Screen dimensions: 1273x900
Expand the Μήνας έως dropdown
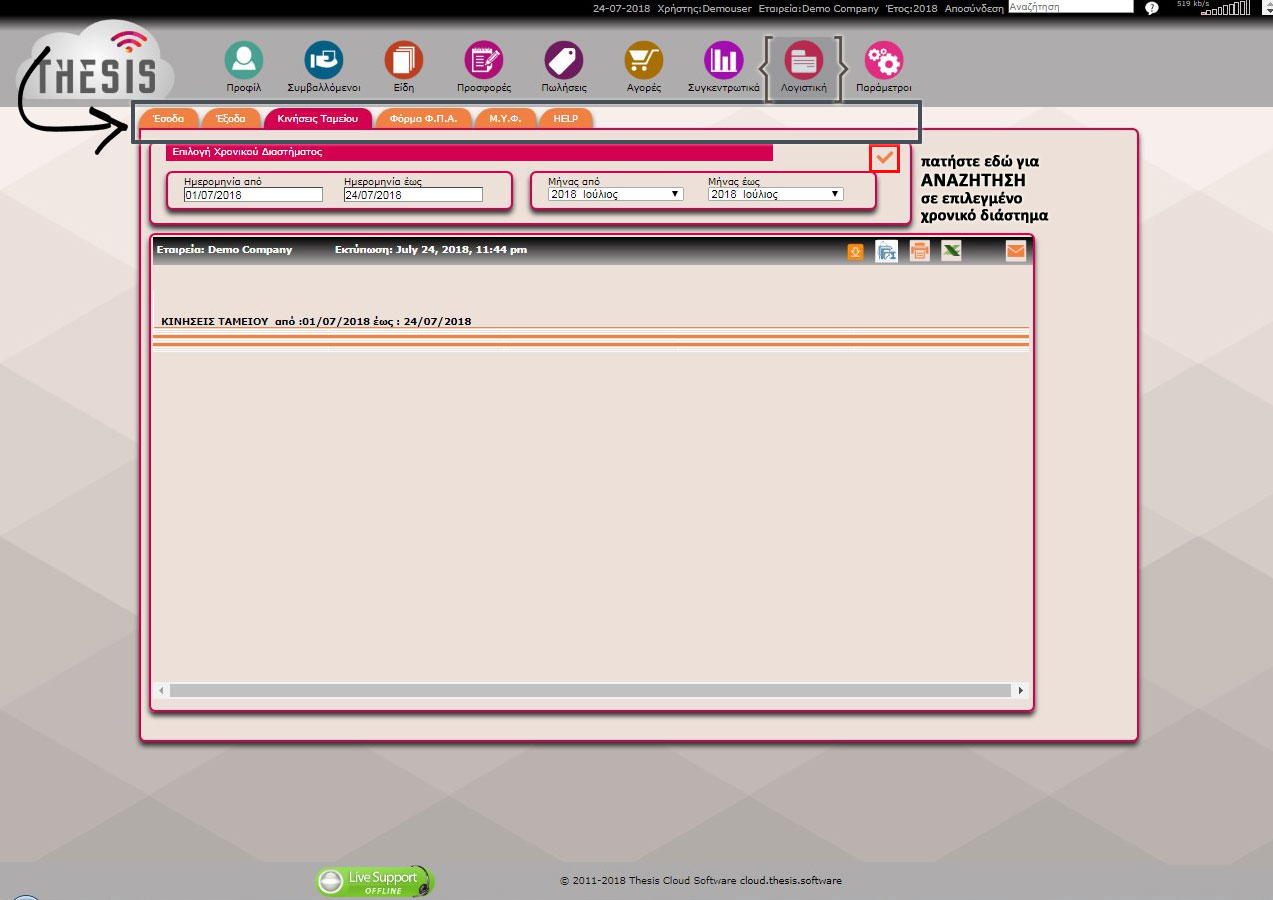point(775,194)
